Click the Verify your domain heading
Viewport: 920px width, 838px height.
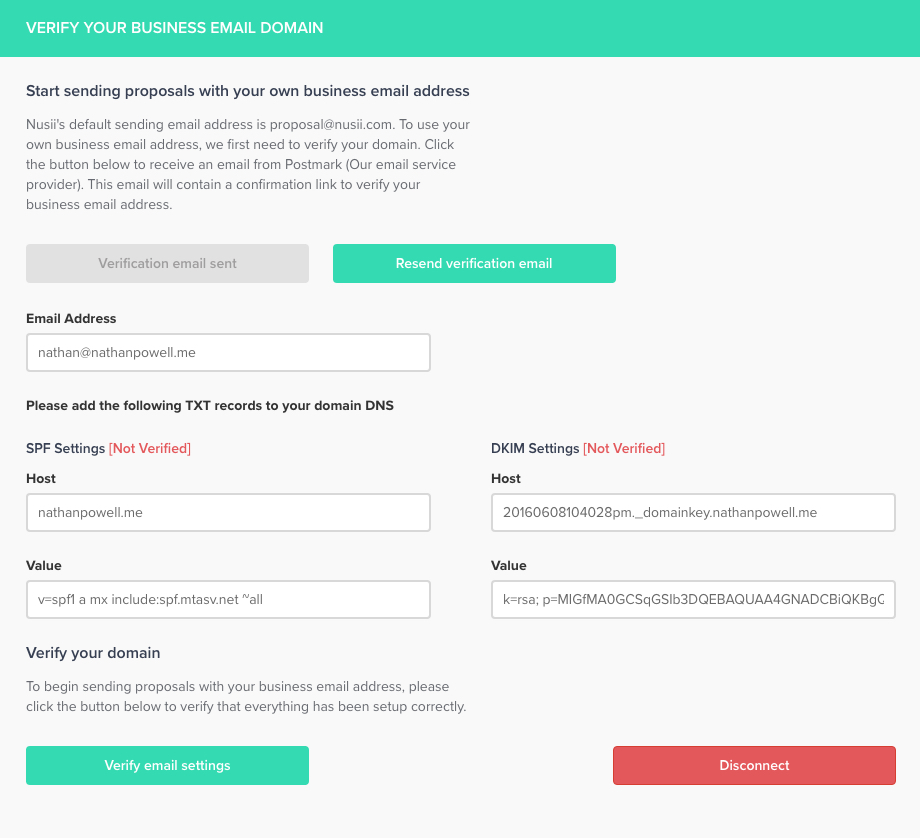(93, 653)
